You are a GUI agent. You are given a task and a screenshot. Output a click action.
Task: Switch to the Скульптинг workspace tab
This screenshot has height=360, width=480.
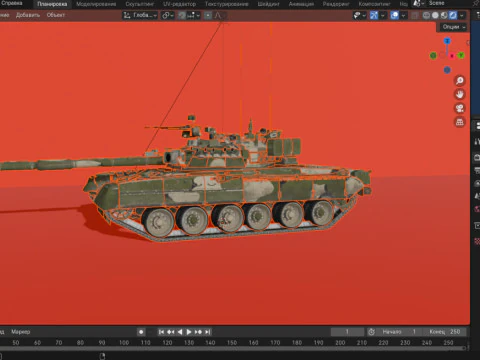[x=140, y=4]
